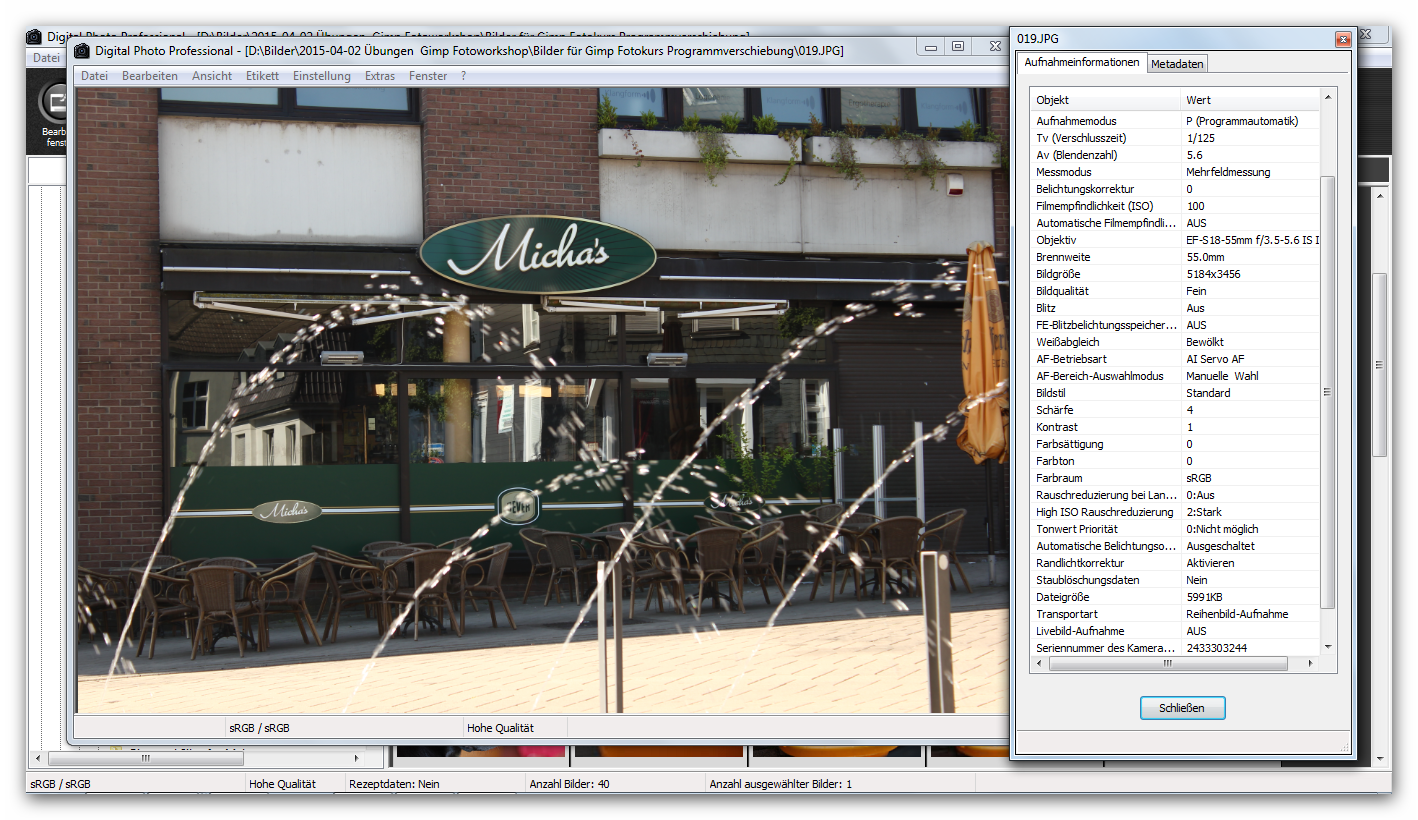Select the Aufnahmemodus row

click(x=1175, y=121)
